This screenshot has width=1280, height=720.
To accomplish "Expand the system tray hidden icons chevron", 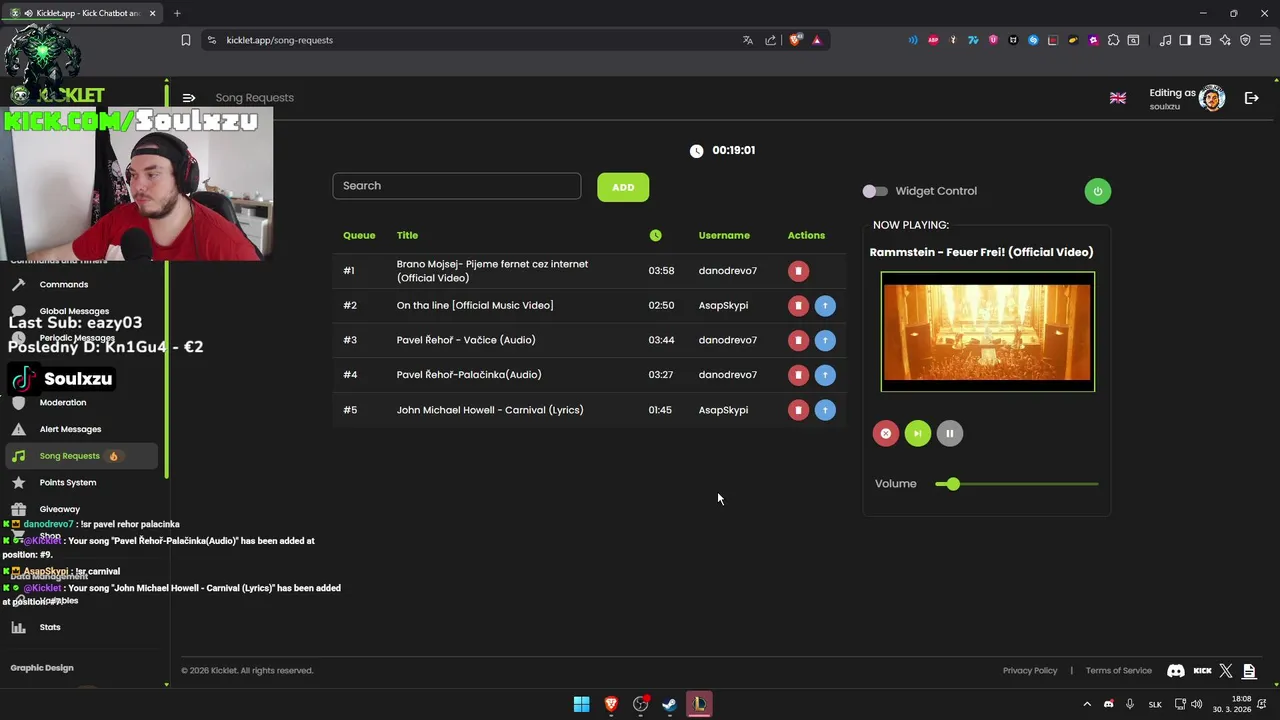I will pos(1087,704).
